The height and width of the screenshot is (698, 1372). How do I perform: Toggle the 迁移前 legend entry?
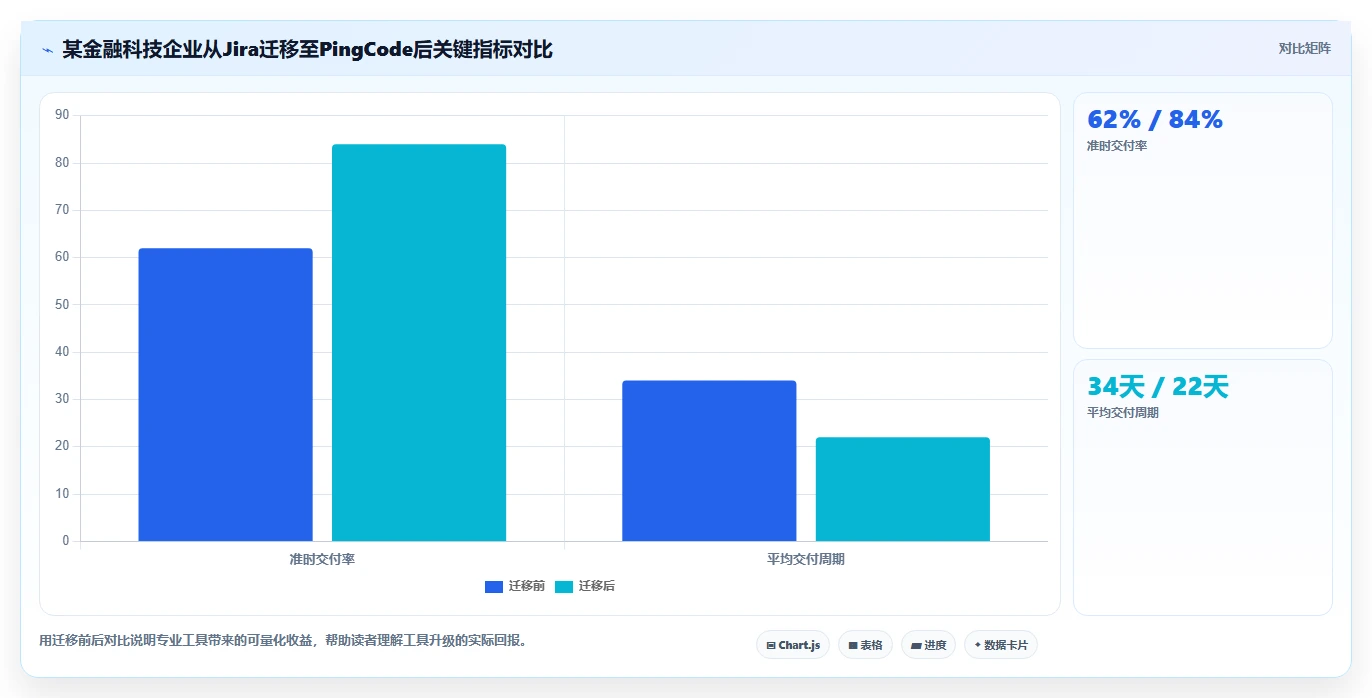pyautogui.click(x=515, y=586)
